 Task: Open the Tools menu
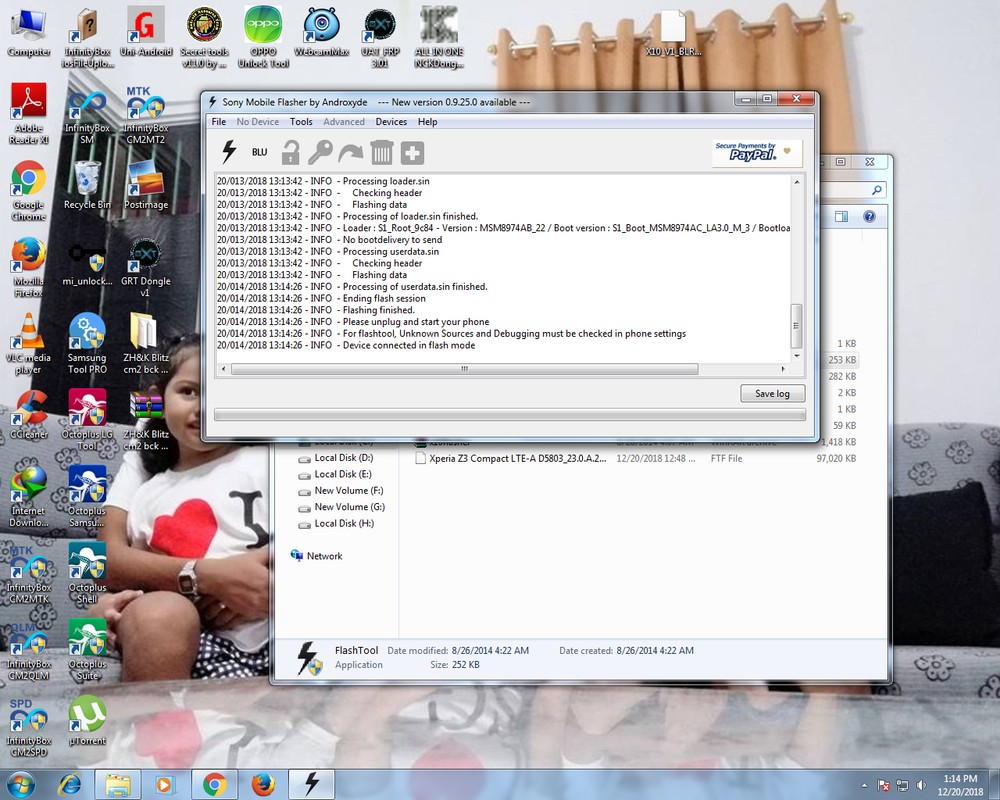(x=301, y=122)
